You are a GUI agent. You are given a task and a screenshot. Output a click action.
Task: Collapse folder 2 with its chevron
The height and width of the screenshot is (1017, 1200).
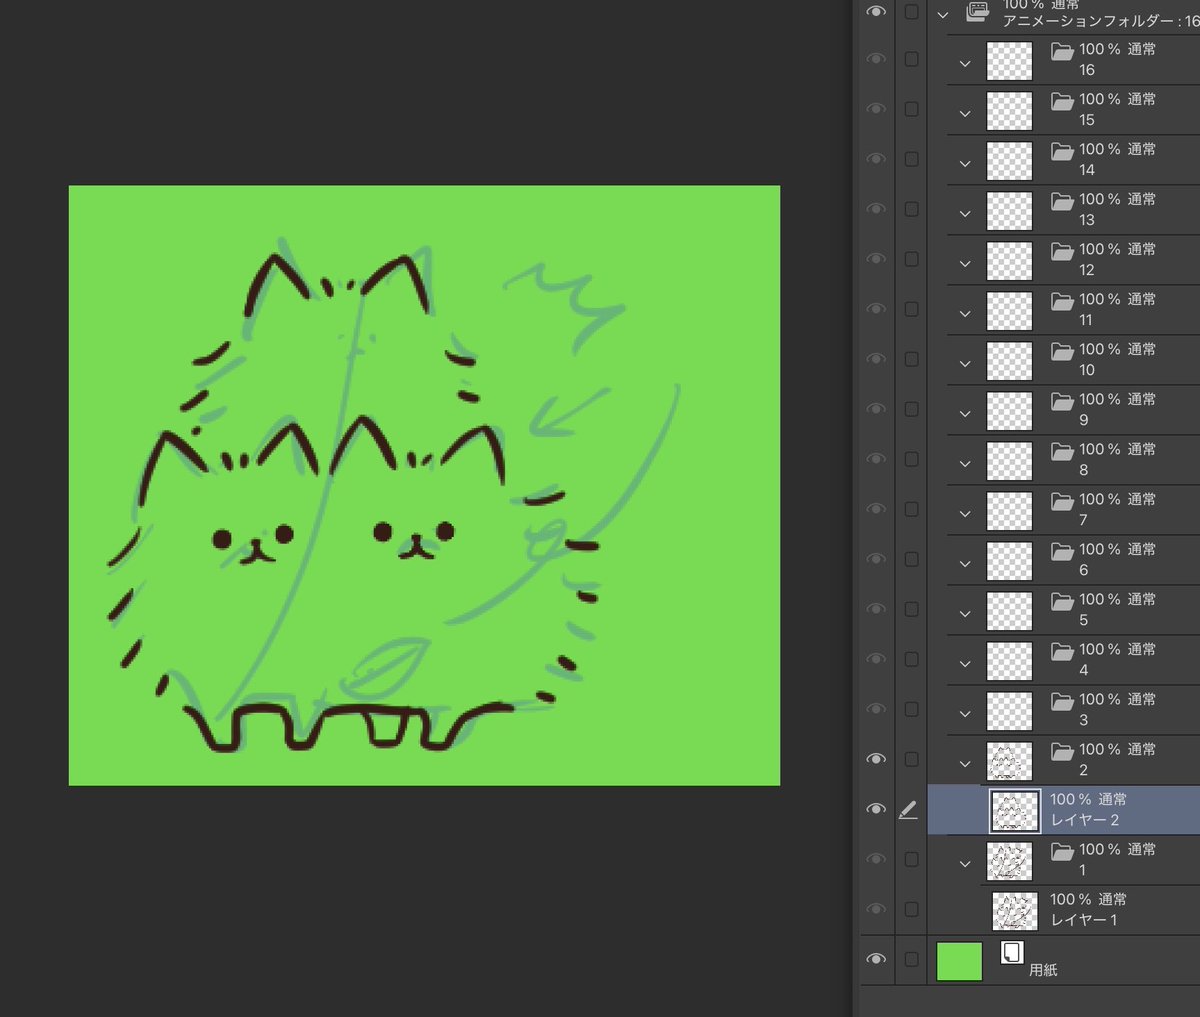pyautogui.click(x=965, y=764)
